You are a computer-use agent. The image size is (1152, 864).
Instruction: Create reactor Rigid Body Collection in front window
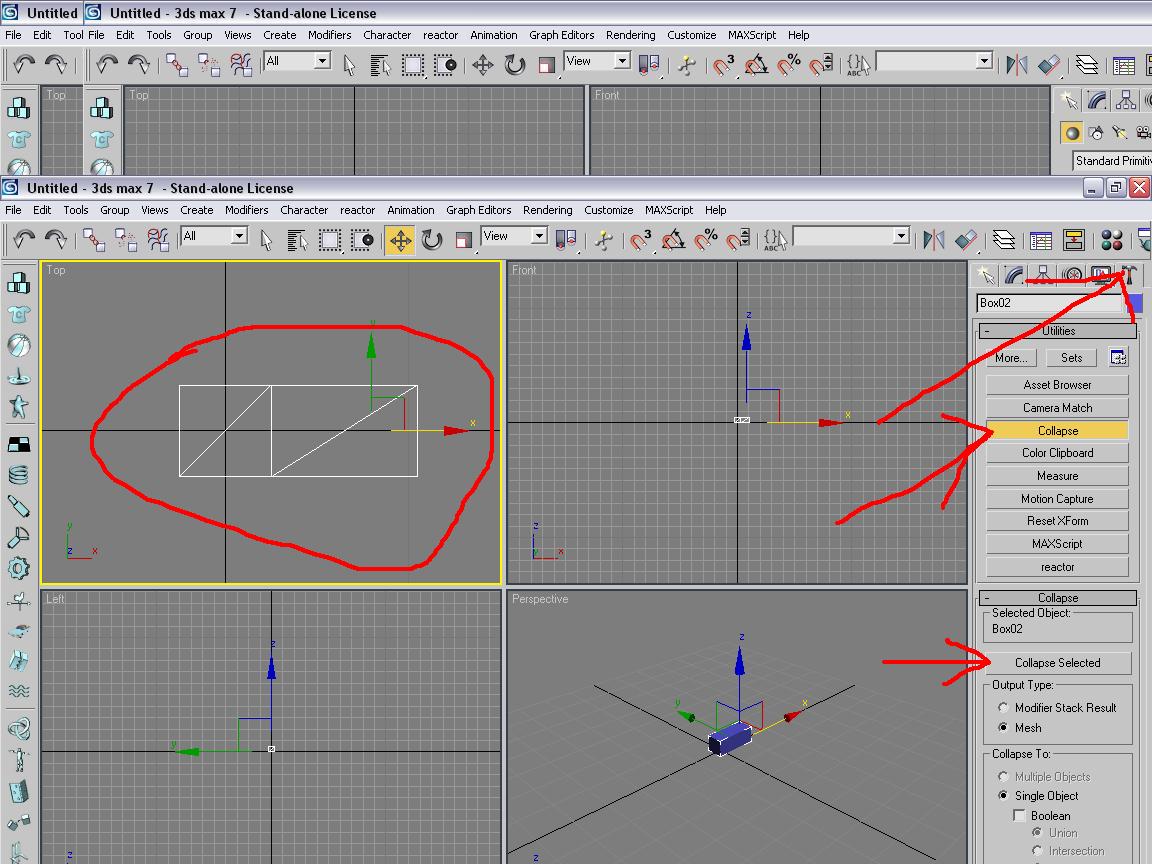18,283
